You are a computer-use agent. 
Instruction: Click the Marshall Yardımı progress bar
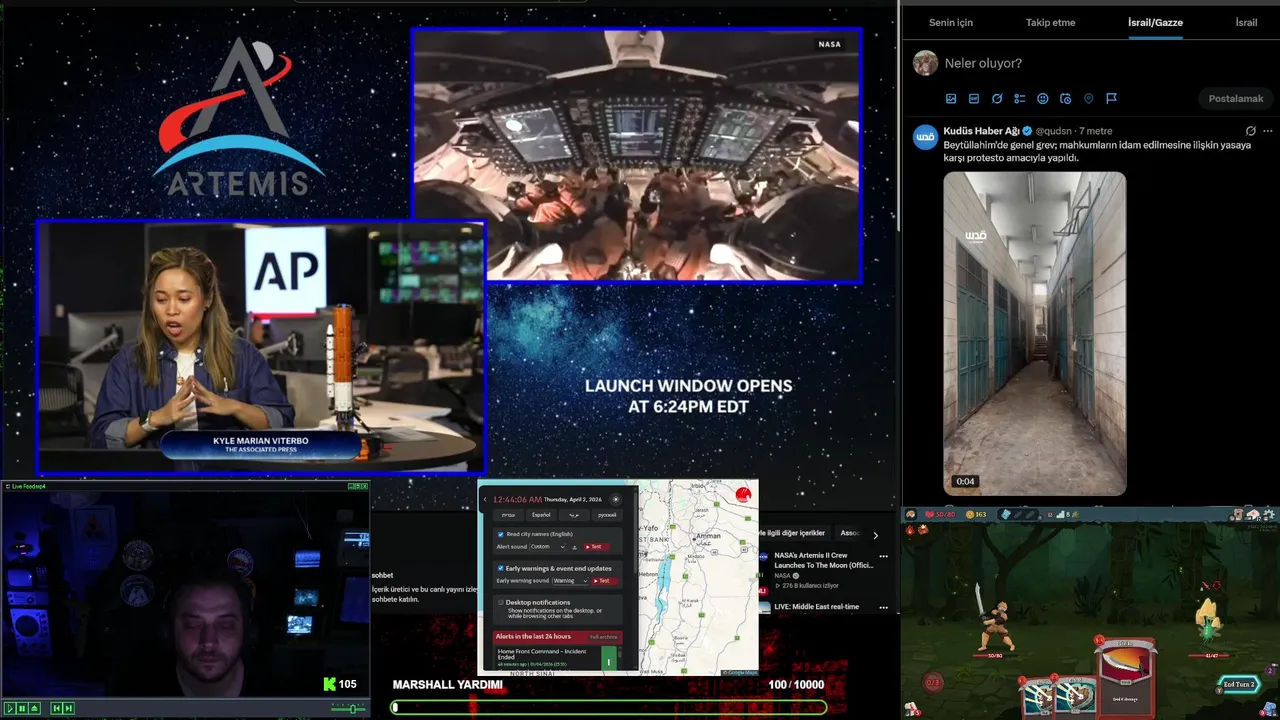tap(609, 707)
